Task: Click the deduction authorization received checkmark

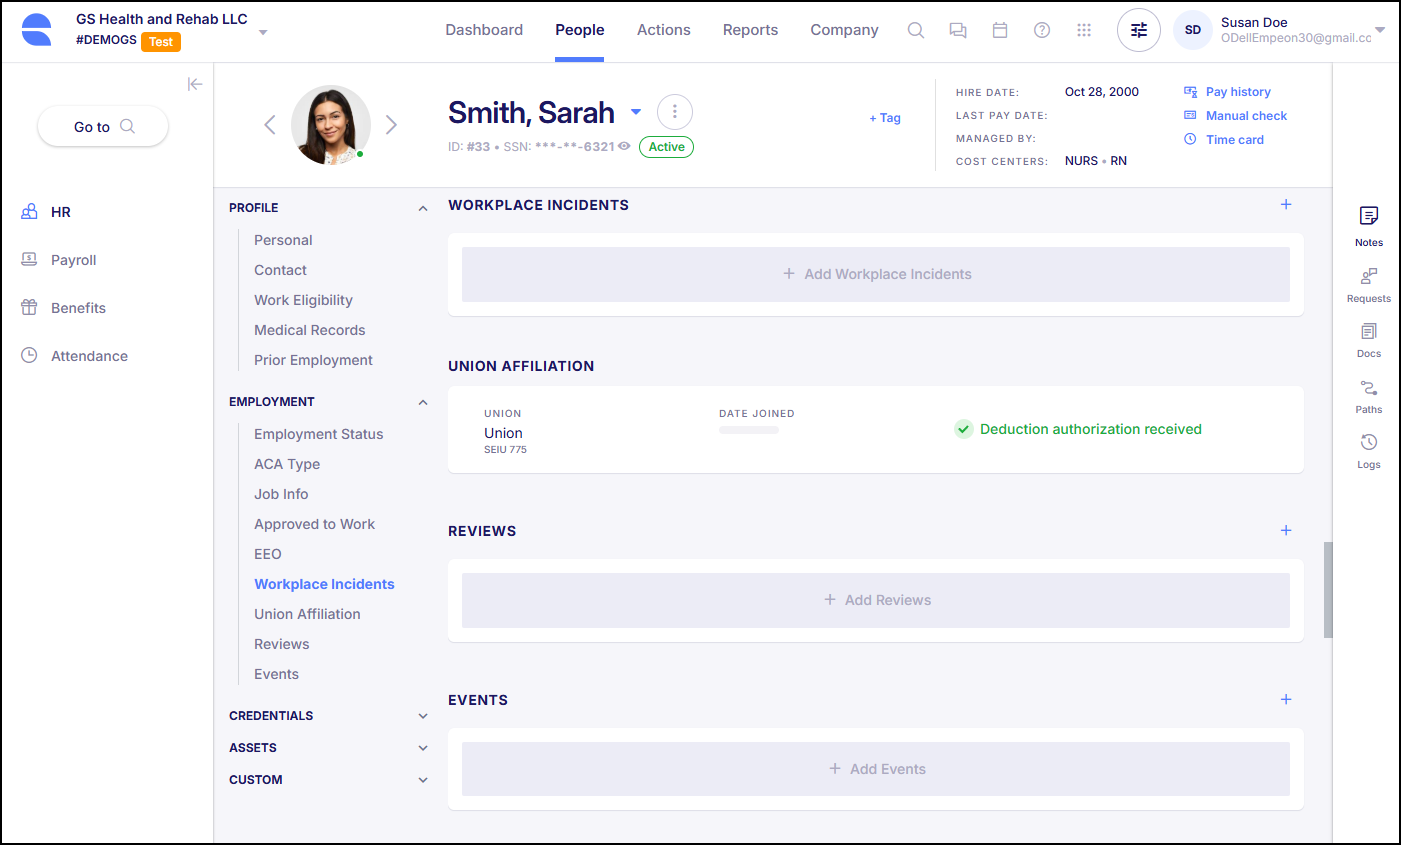Action: point(963,429)
